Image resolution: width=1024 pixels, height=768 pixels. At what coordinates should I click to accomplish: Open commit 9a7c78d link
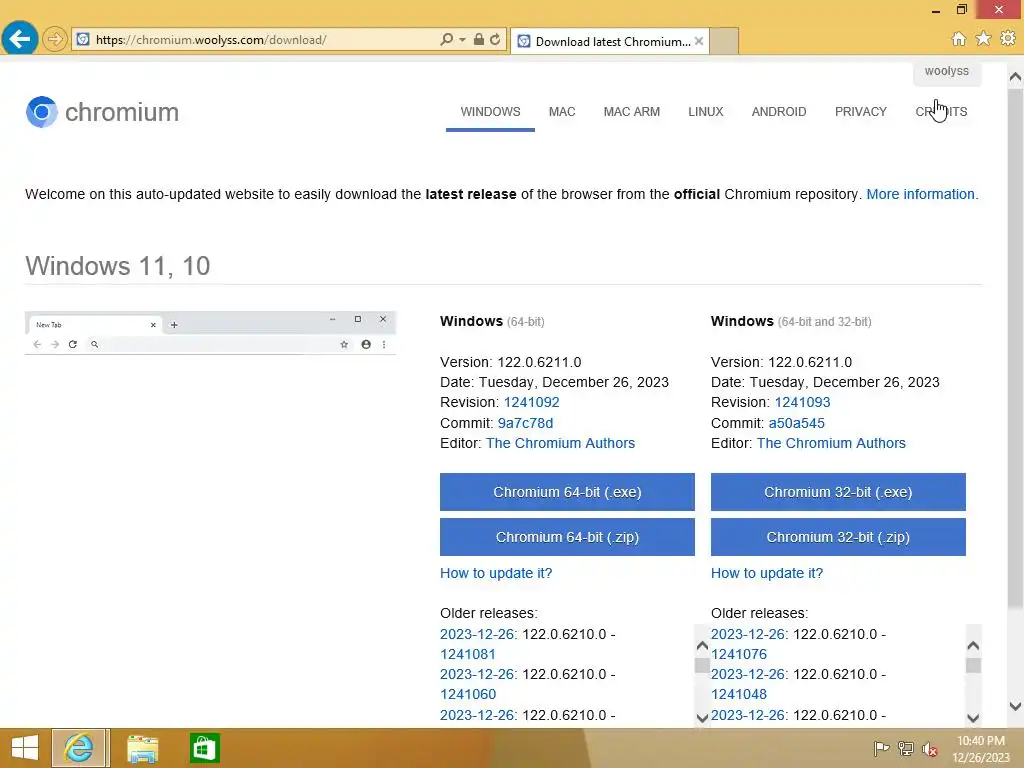[525, 423]
